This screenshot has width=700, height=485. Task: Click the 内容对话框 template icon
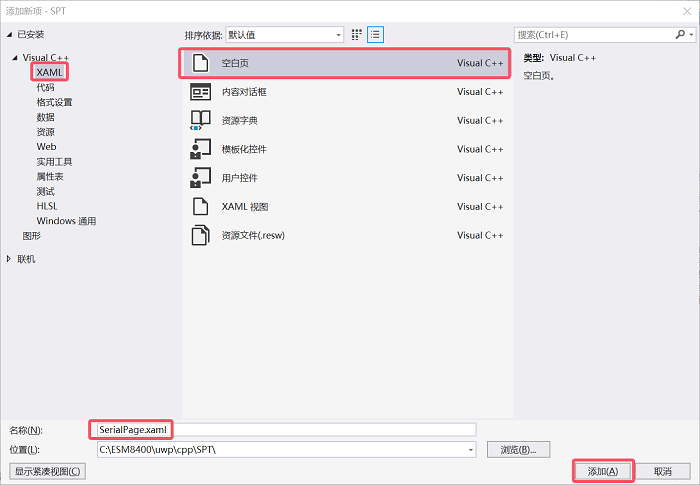coord(200,92)
